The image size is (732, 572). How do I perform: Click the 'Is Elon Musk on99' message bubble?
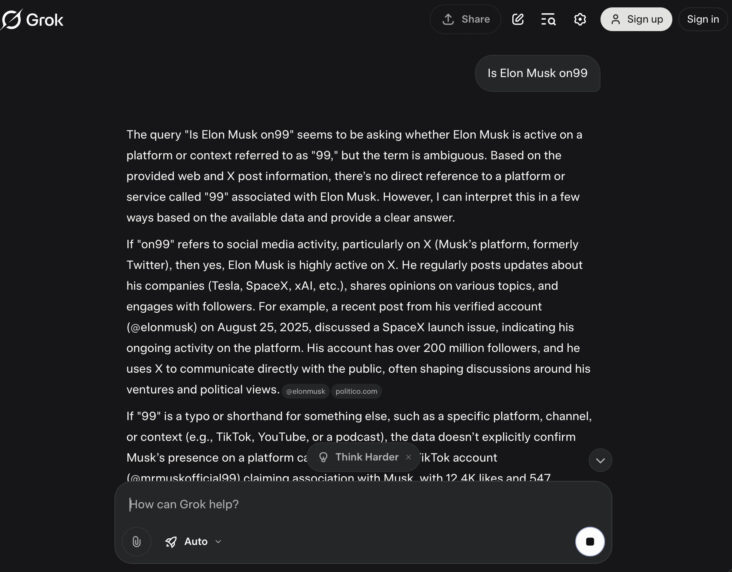point(537,73)
